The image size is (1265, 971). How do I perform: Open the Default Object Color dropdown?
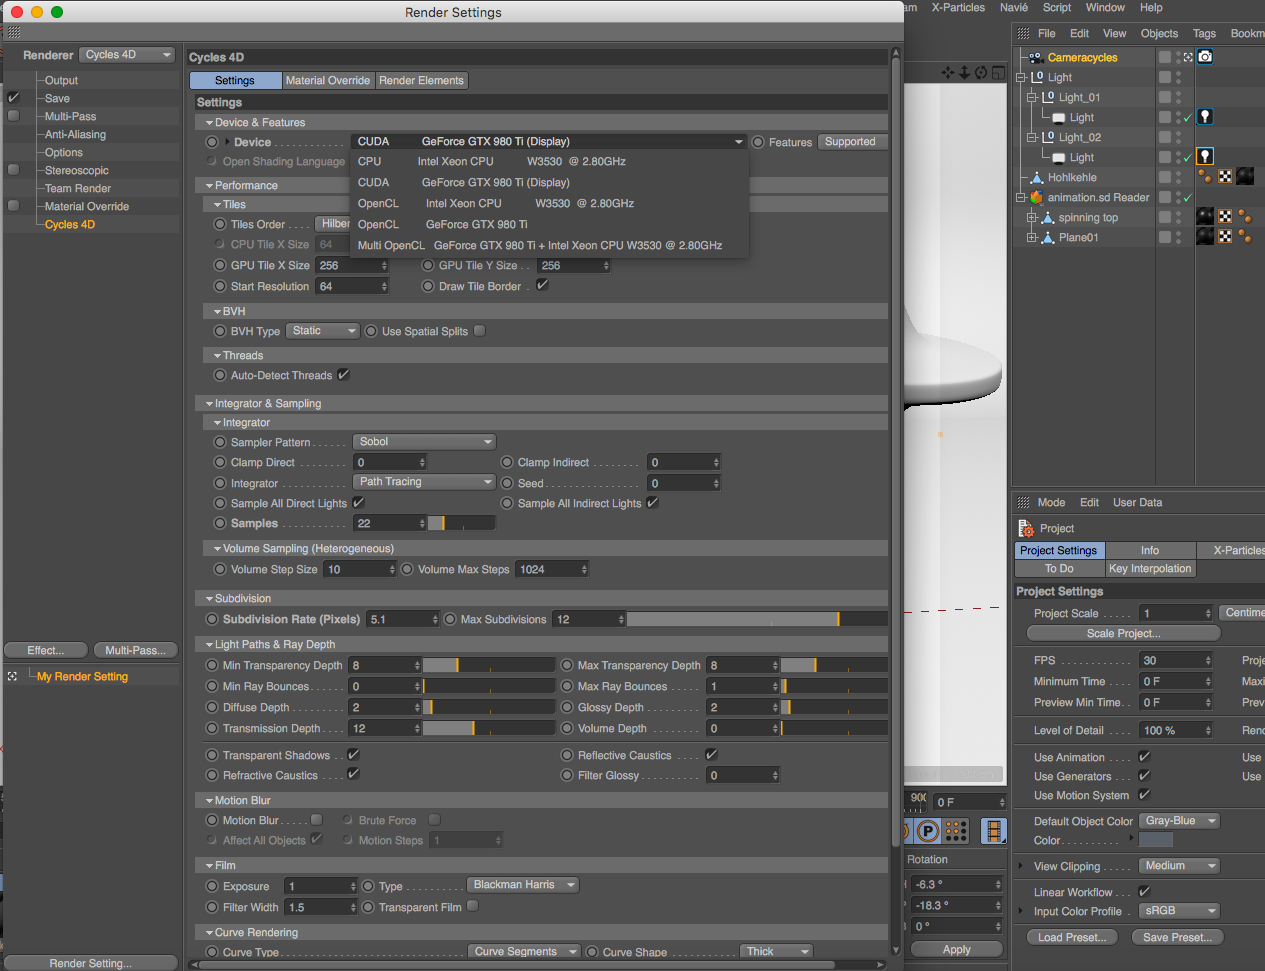pyautogui.click(x=1180, y=821)
